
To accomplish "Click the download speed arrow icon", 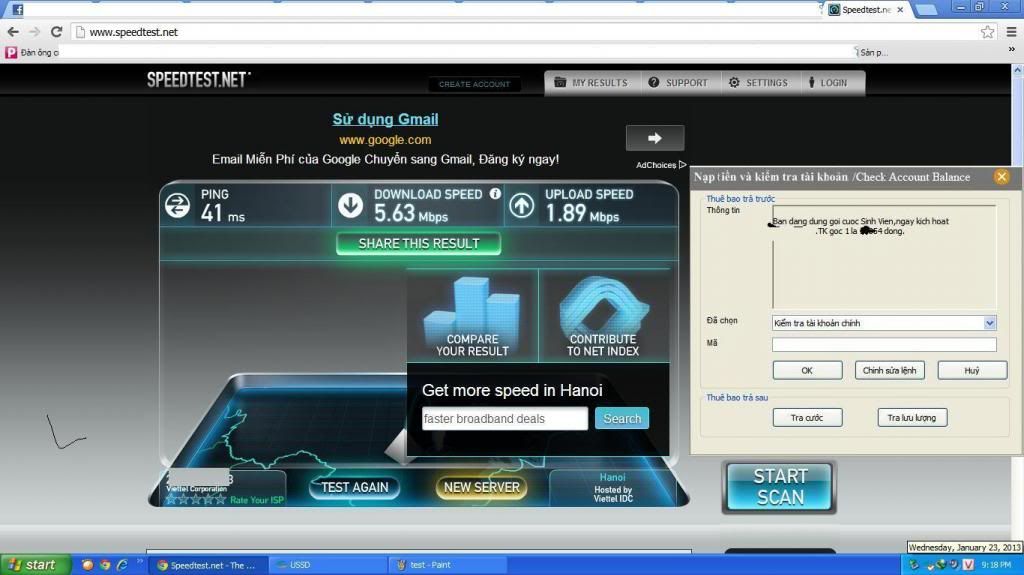I will [351, 205].
